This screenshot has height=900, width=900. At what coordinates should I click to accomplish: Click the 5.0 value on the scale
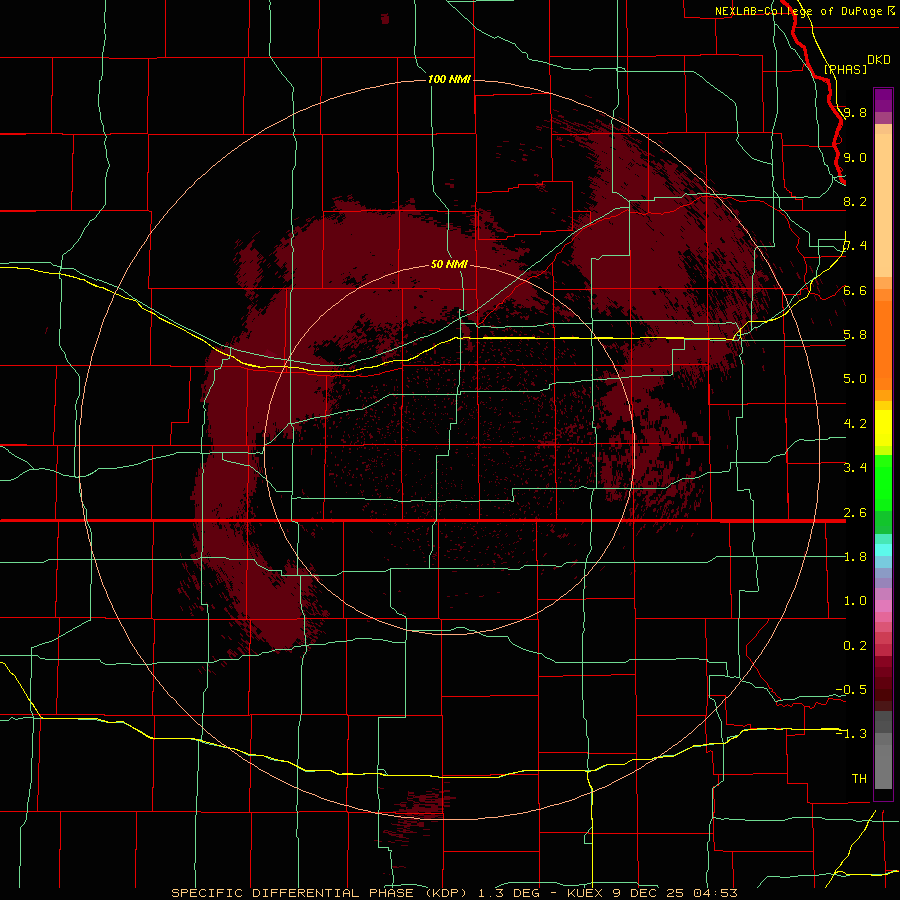[855, 379]
